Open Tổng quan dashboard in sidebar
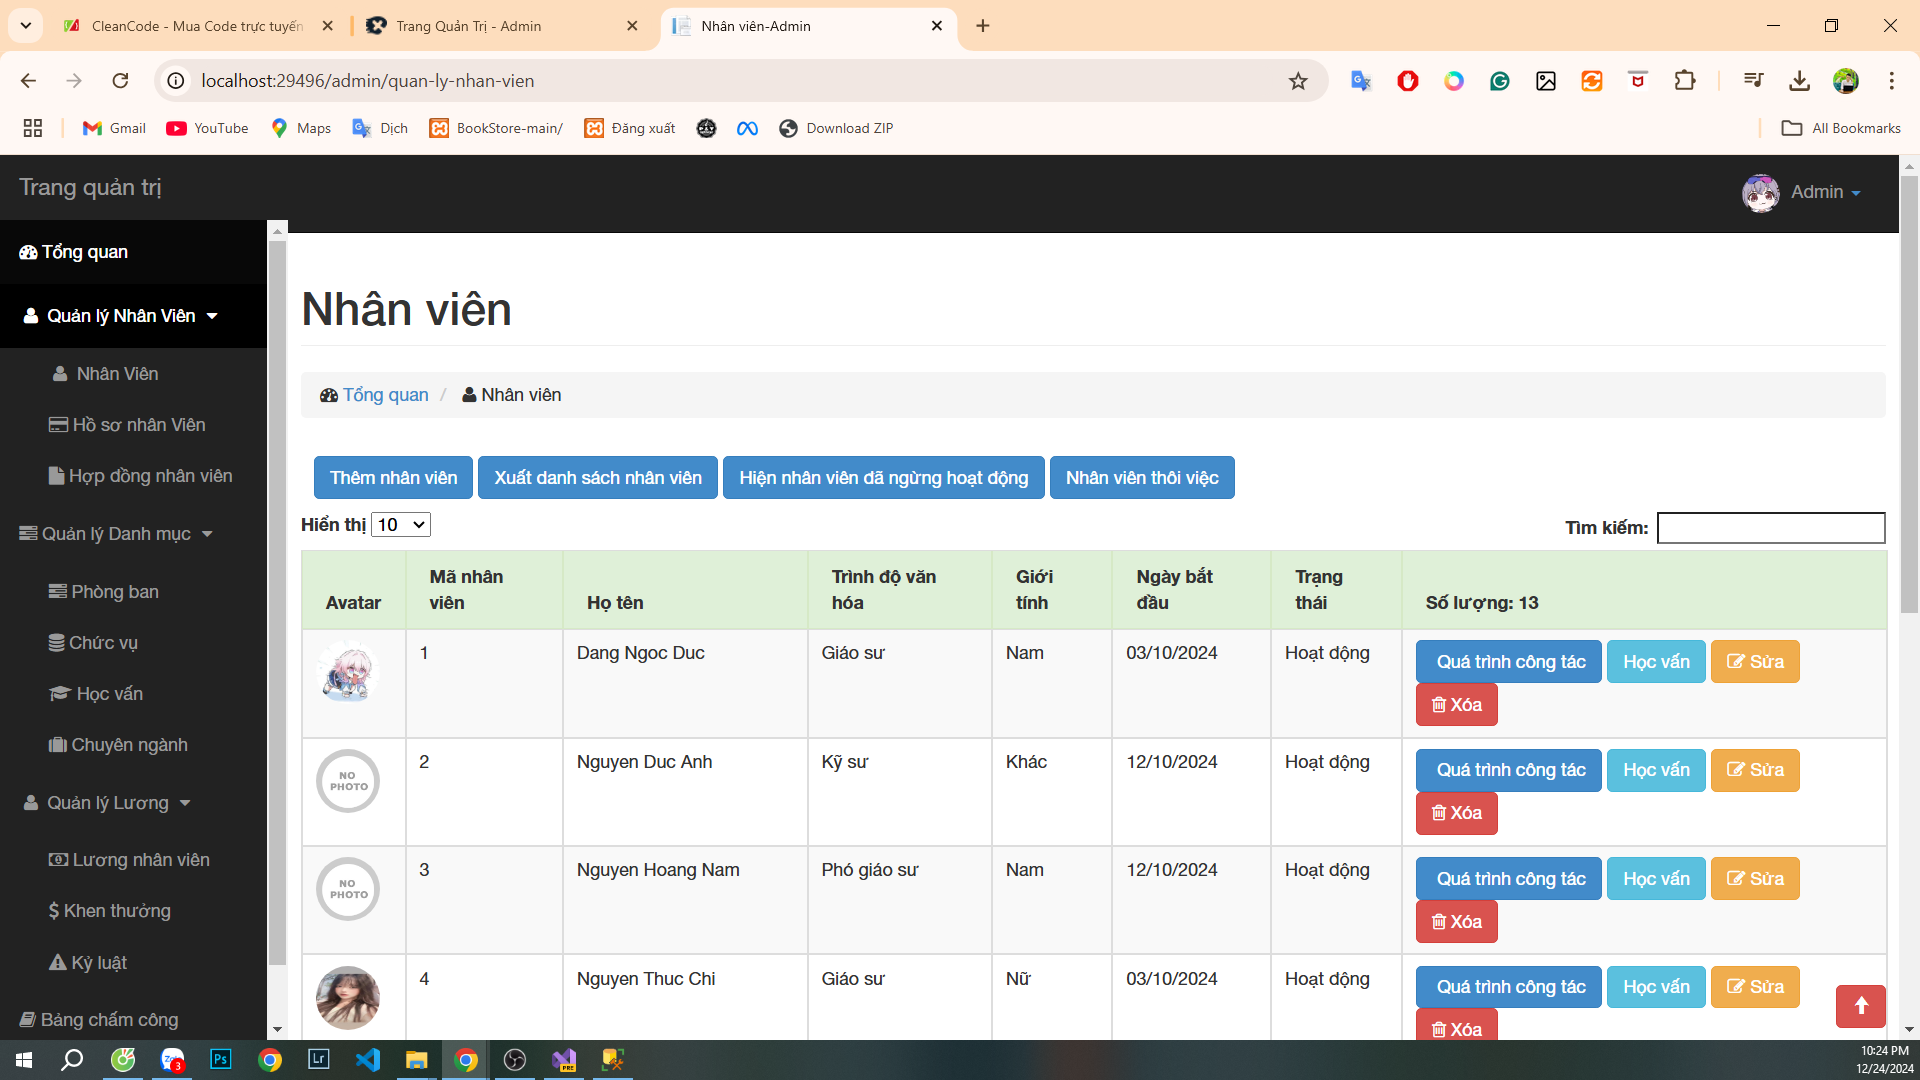Image resolution: width=1920 pixels, height=1080 pixels. click(x=134, y=252)
